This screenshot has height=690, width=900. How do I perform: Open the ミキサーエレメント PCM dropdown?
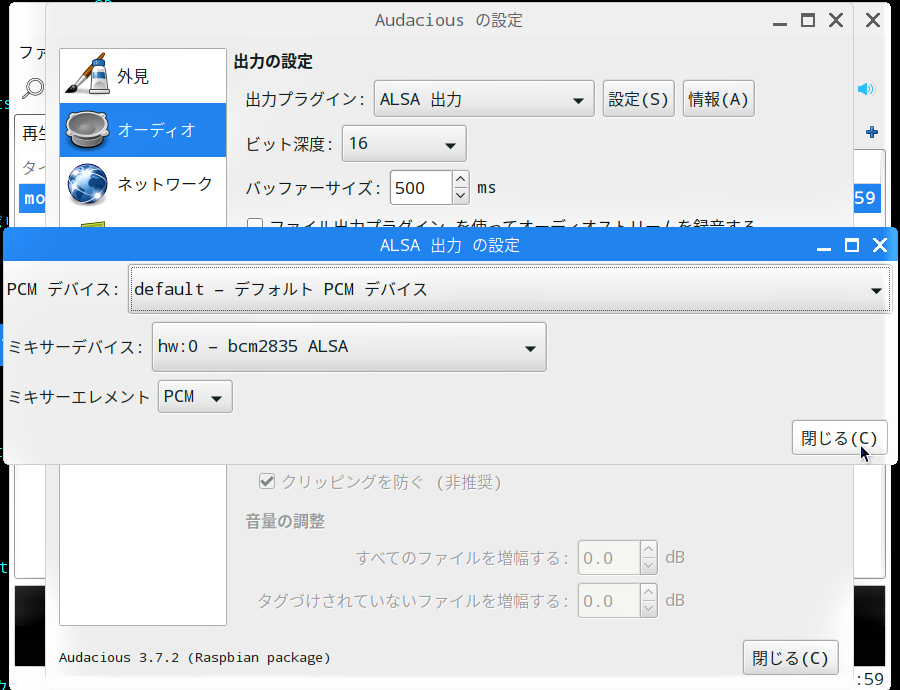(x=195, y=397)
